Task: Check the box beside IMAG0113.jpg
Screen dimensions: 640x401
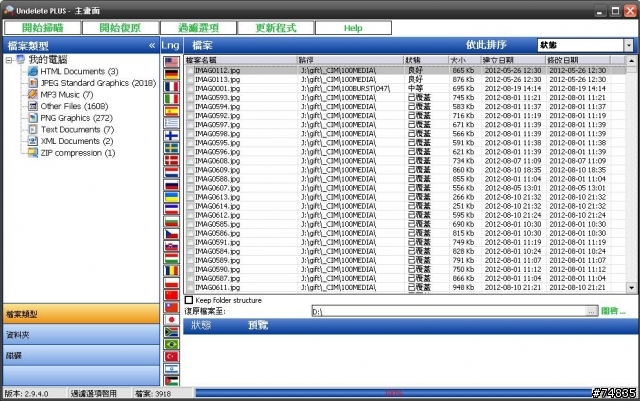Action: (x=190, y=79)
